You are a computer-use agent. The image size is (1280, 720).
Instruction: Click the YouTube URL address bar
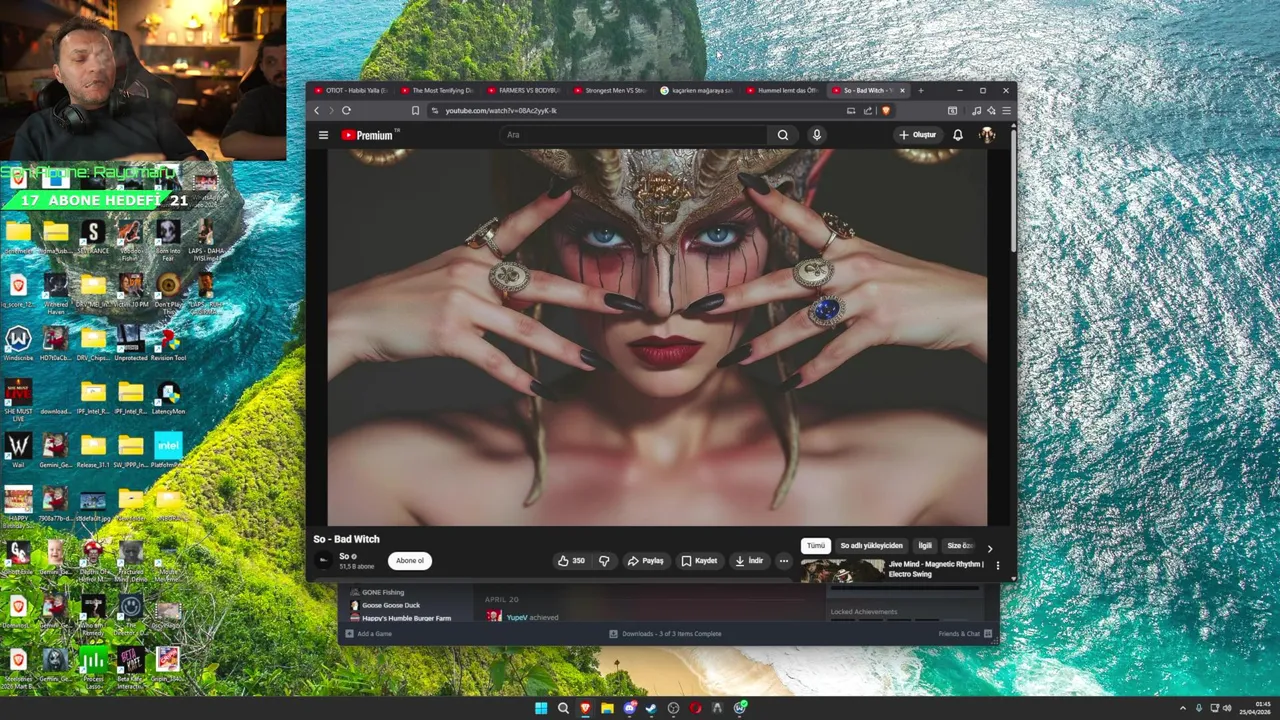pos(640,110)
